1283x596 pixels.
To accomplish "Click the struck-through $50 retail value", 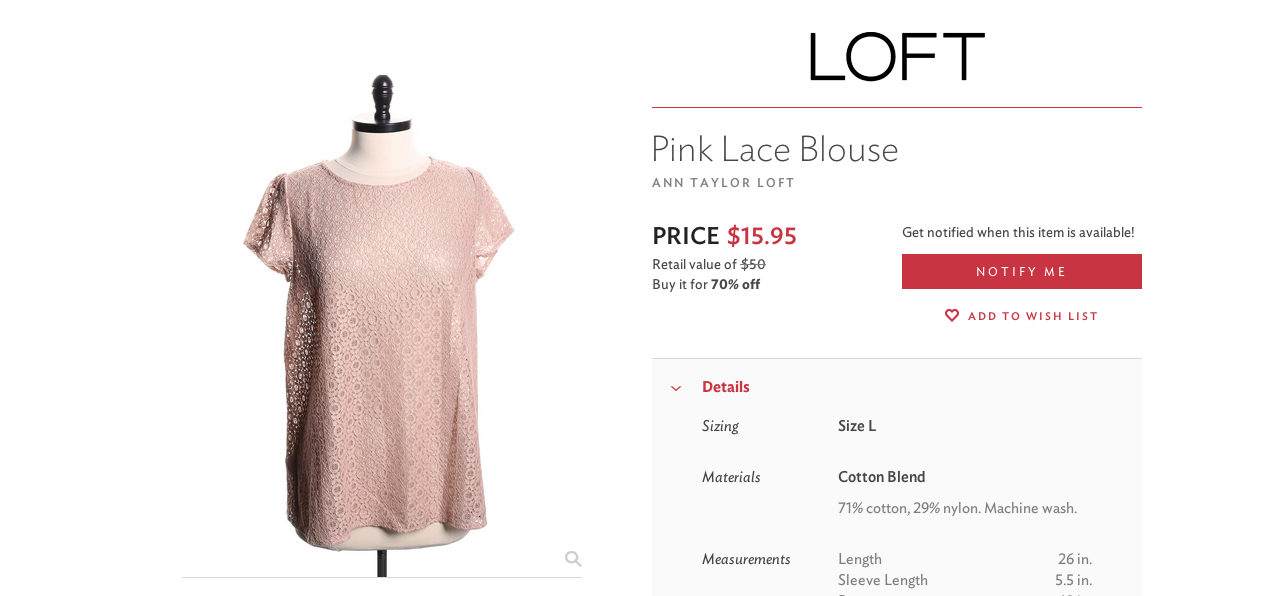I will tap(753, 264).
